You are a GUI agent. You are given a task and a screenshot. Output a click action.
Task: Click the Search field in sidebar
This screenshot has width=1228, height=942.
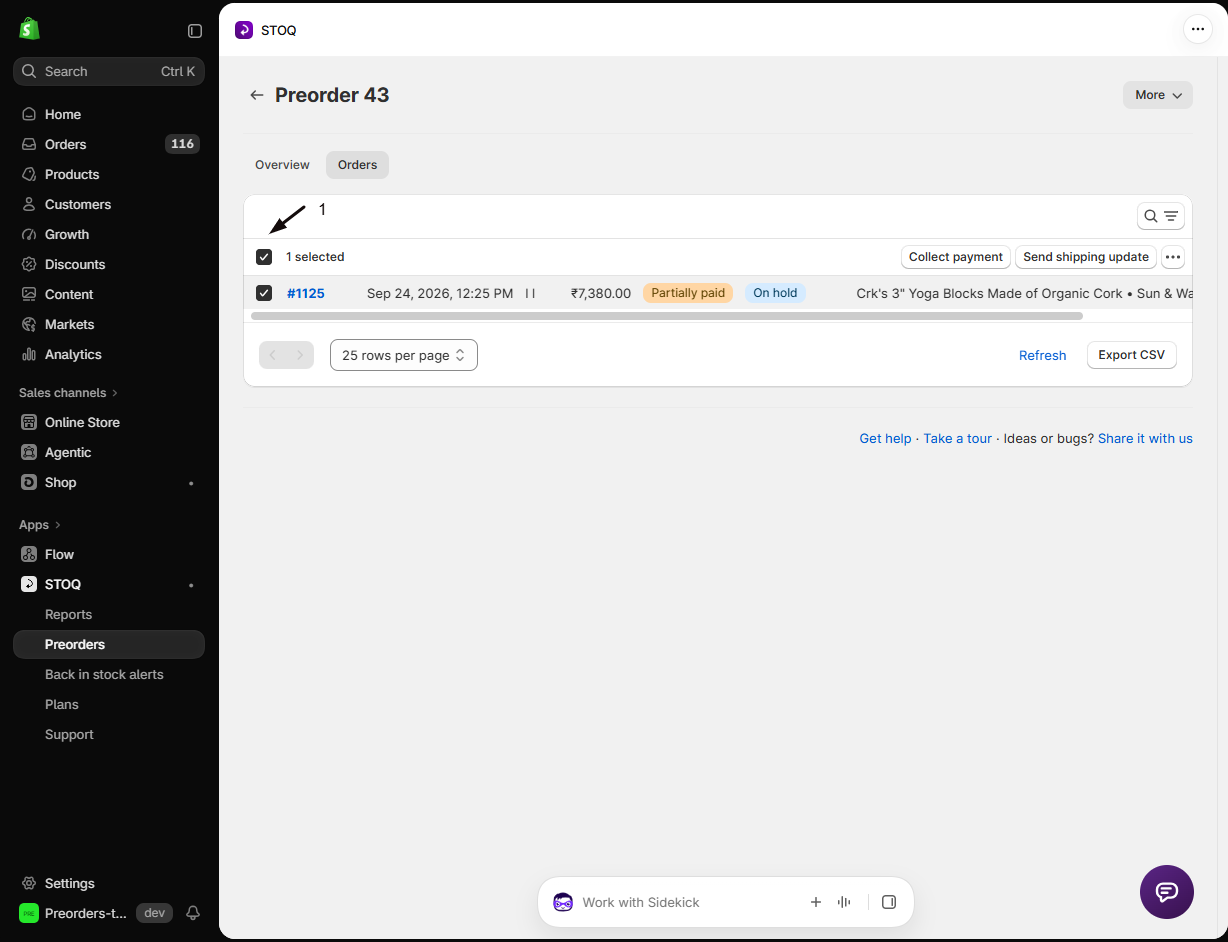[x=109, y=71]
